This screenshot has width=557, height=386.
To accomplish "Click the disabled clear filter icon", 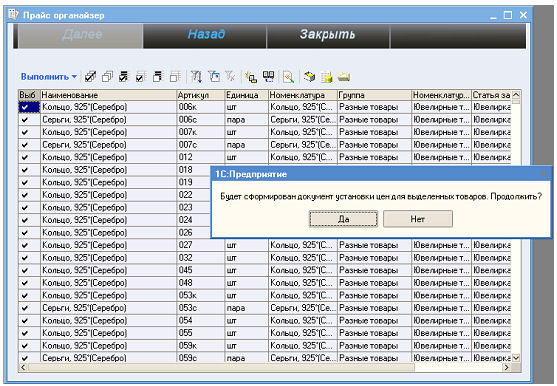I will pos(230,76).
